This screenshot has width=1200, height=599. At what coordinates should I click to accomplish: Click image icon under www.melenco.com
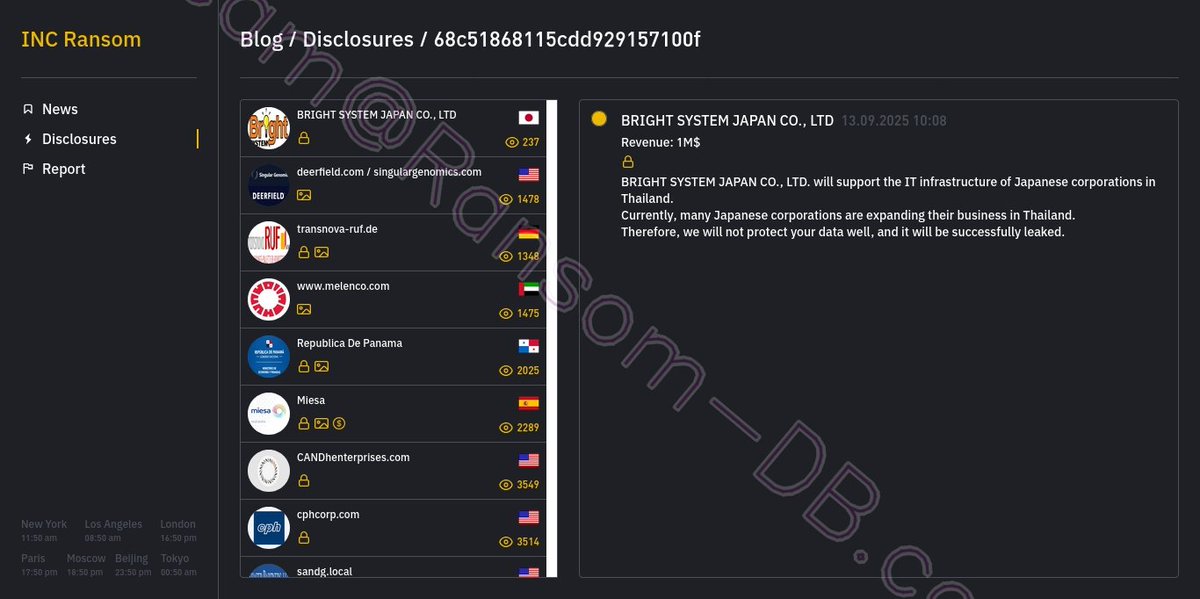coord(304,309)
